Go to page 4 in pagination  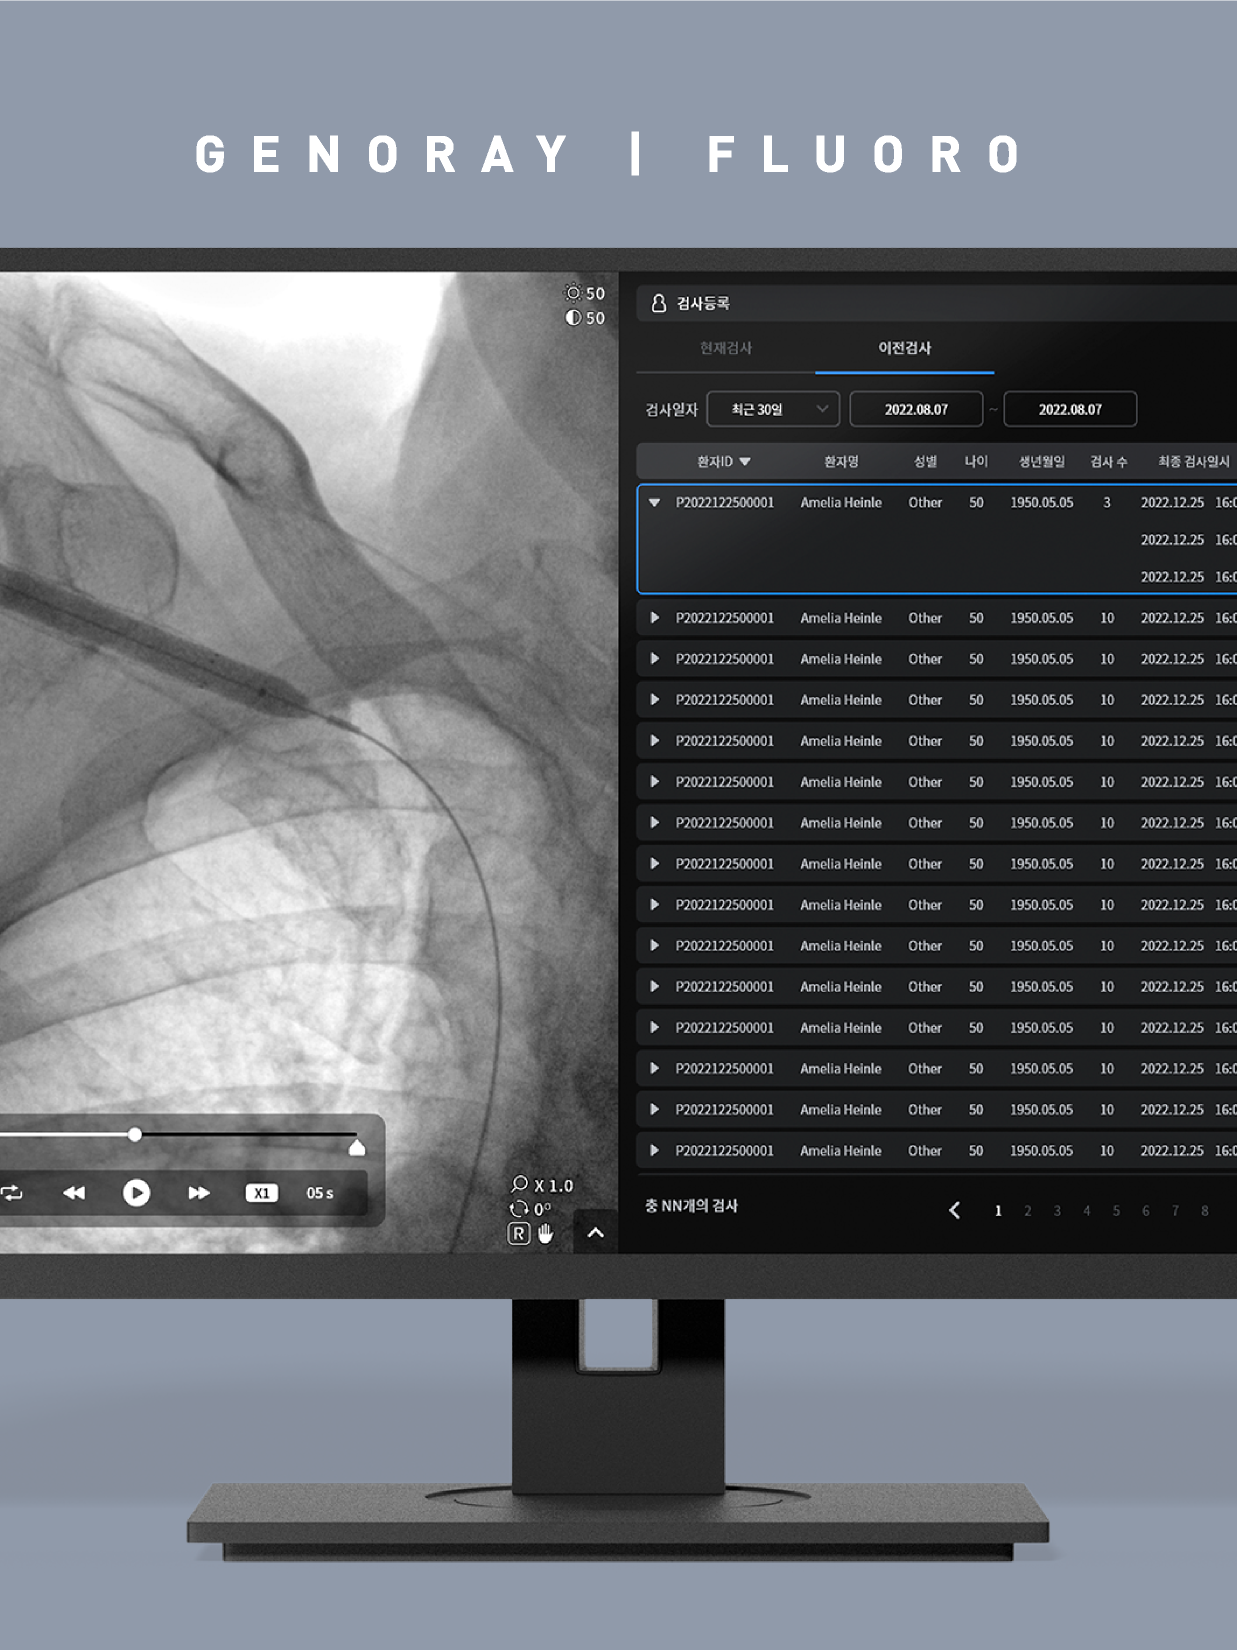click(1087, 1211)
